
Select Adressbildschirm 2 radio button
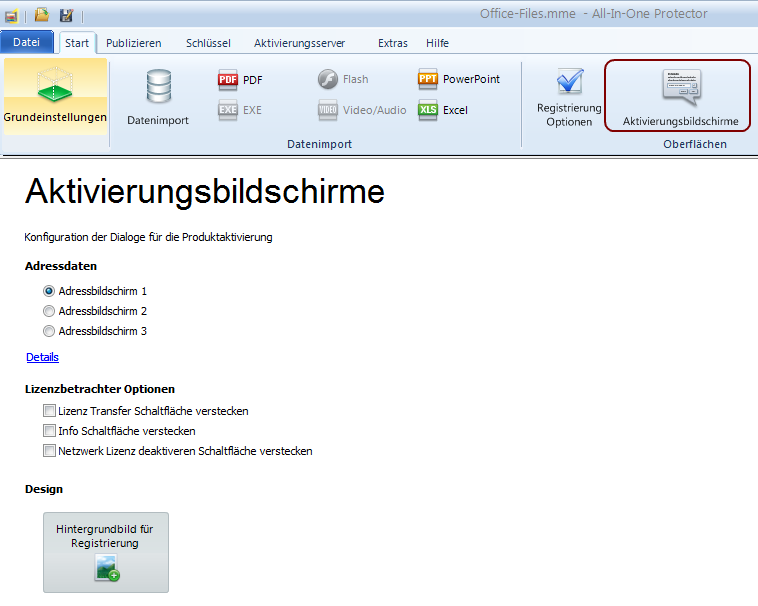coord(49,311)
